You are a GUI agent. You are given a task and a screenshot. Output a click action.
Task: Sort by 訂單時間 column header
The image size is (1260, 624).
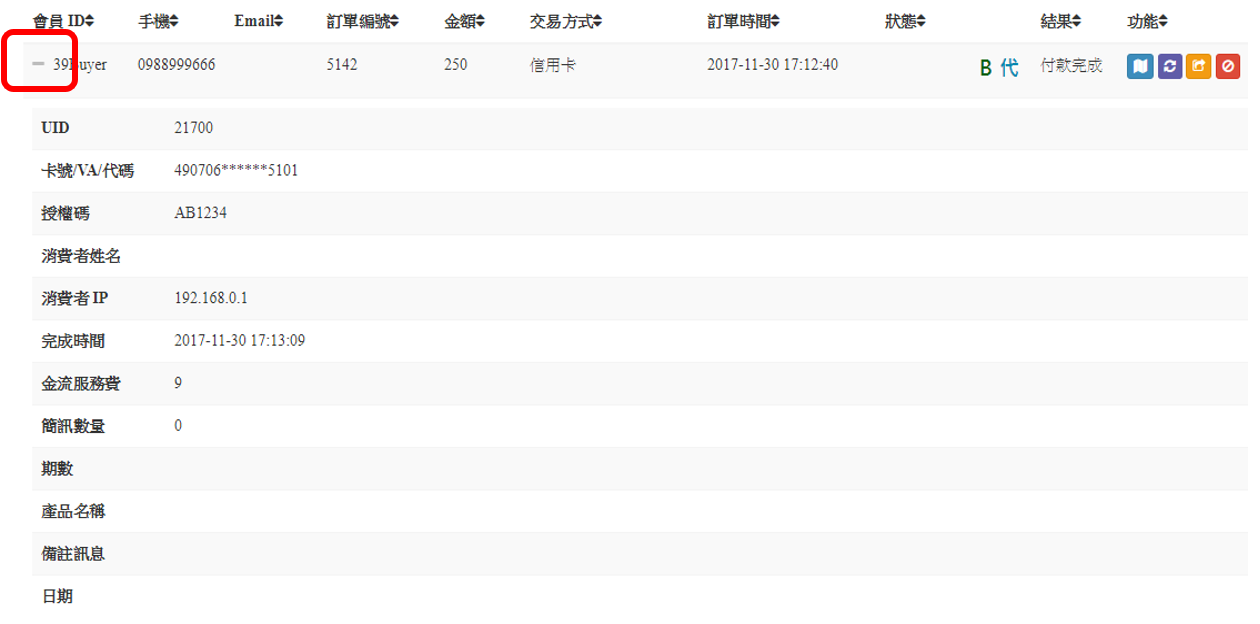coord(743,21)
